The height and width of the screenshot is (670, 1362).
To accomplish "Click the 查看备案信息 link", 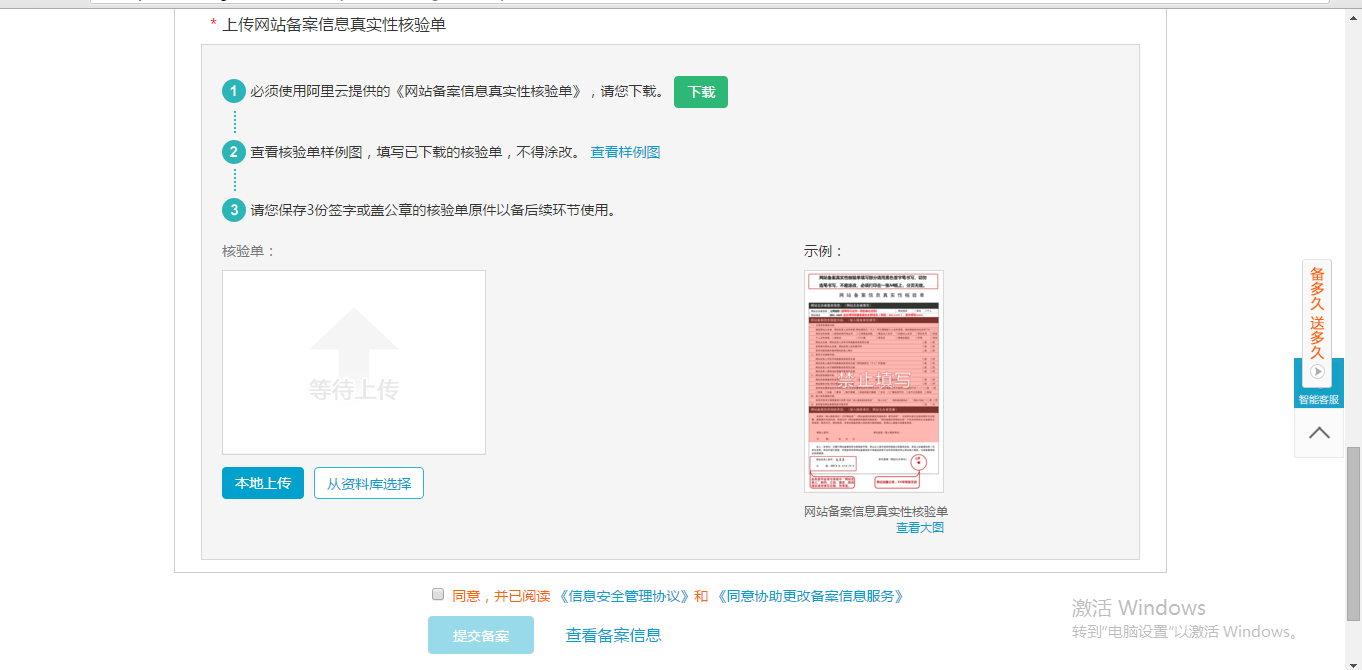I will pyautogui.click(x=613, y=635).
